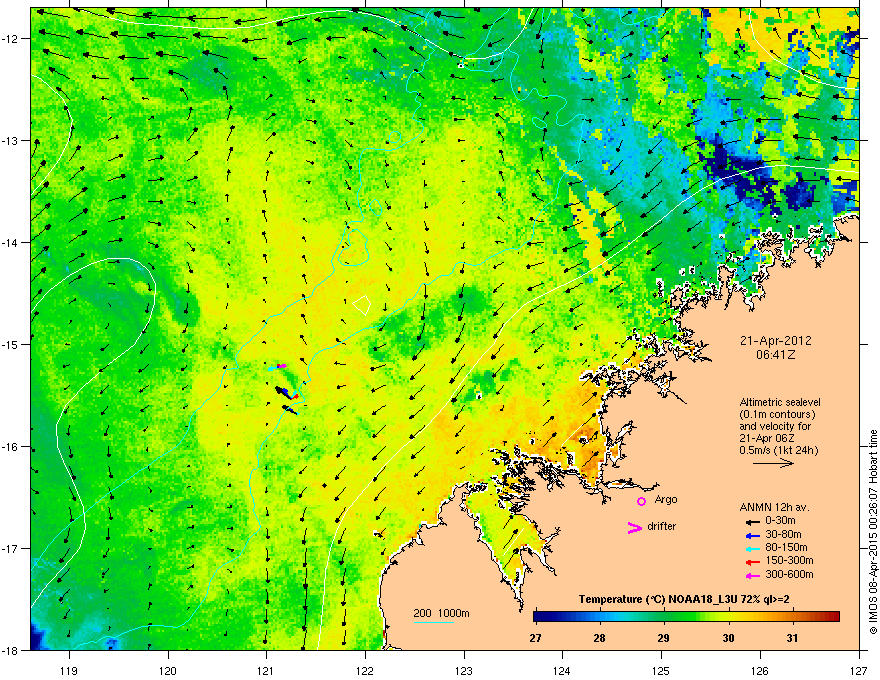Image resolution: width=880 pixels, height=680 pixels.
Task: Click the latitude axis label -12
Action: tap(10, 39)
